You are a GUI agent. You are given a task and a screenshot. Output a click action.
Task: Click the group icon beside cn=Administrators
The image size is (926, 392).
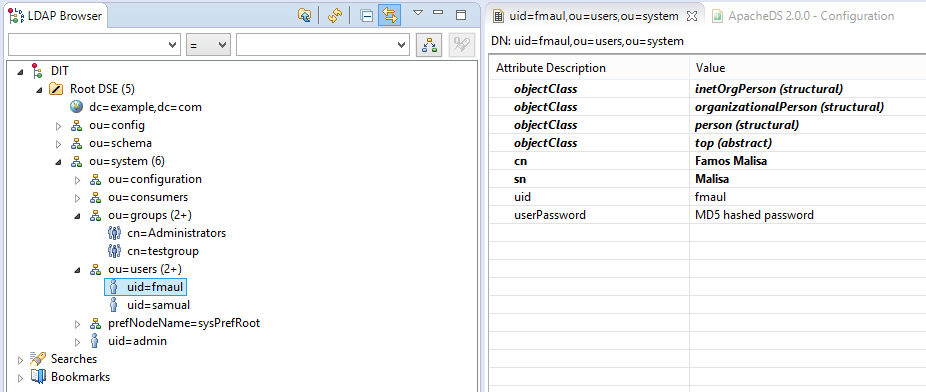[x=114, y=233]
